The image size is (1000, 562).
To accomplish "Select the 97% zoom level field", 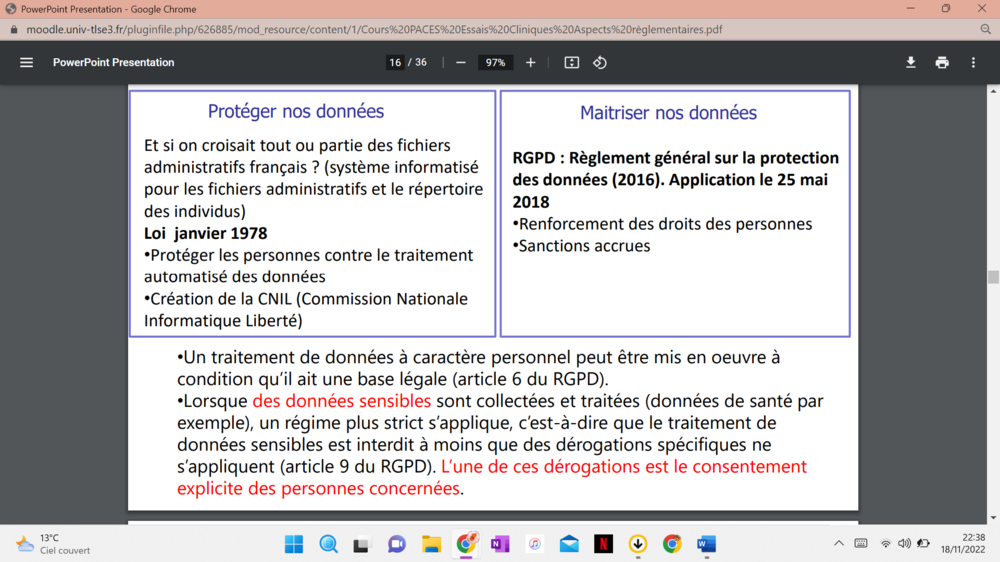I will (x=495, y=62).
